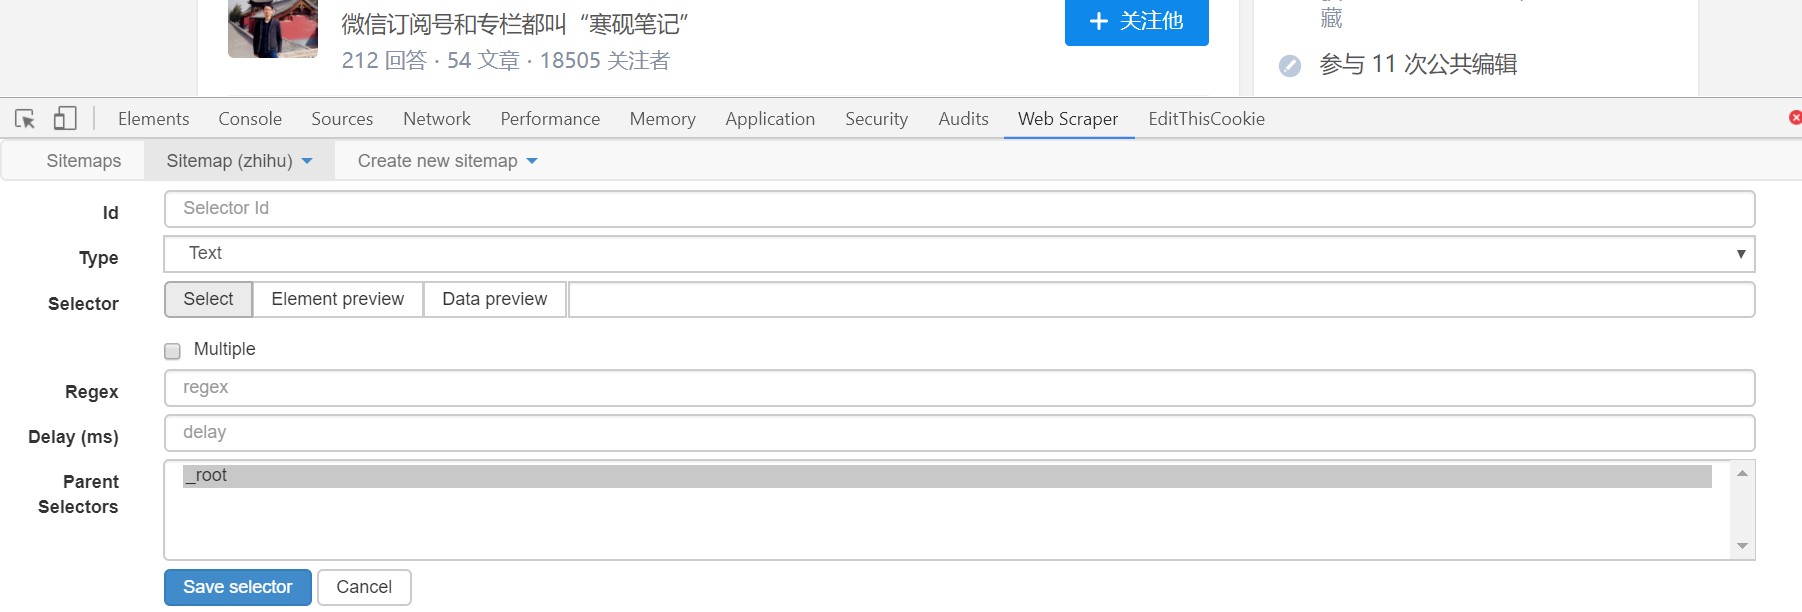Enable the Multiple checkbox
Viewport: 1802px width, 612px height.
pyautogui.click(x=173, y=351)
